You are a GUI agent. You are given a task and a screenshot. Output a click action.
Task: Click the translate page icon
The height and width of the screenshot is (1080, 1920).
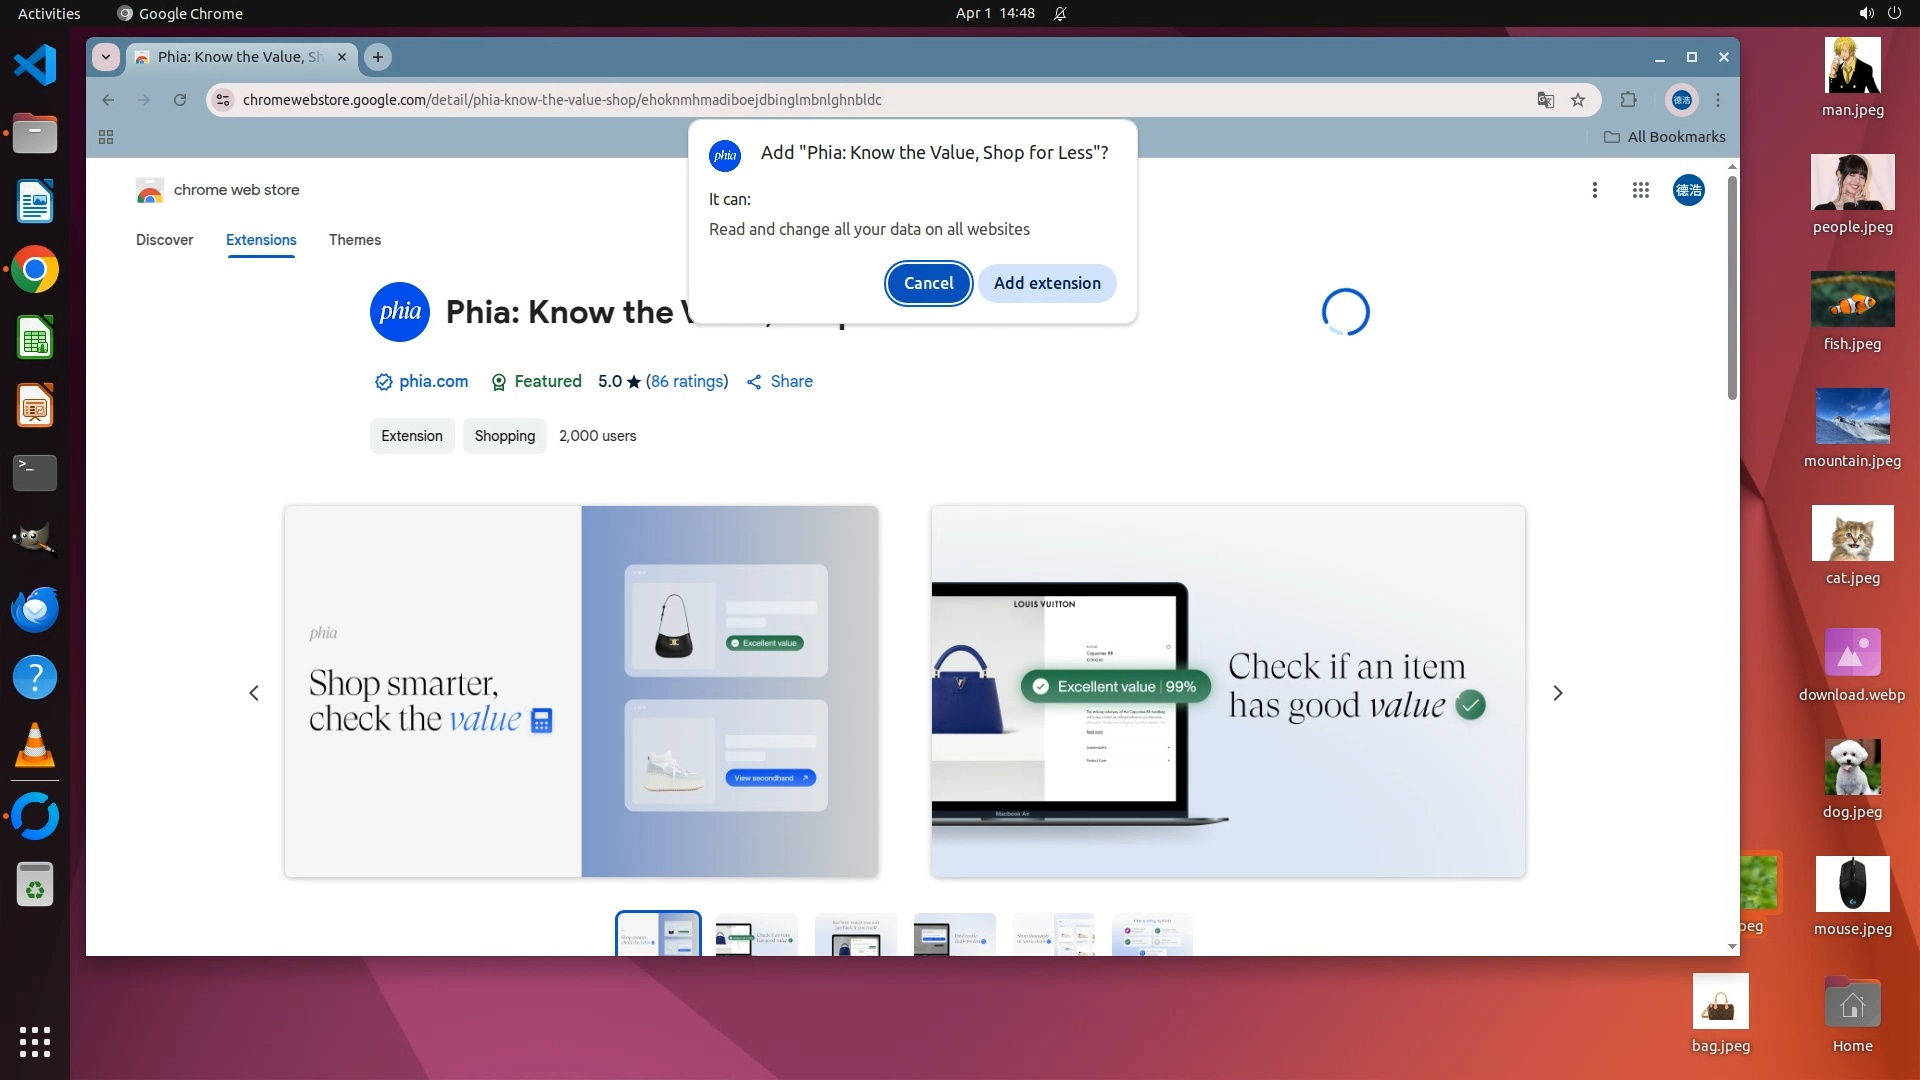1545,100
